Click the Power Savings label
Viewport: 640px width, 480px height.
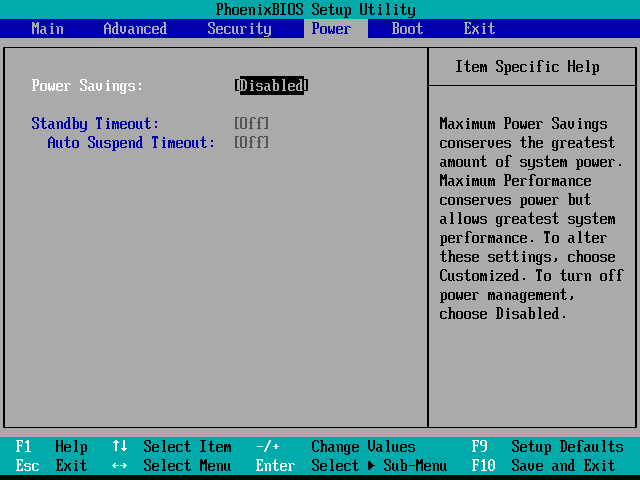tap(87, 86)
